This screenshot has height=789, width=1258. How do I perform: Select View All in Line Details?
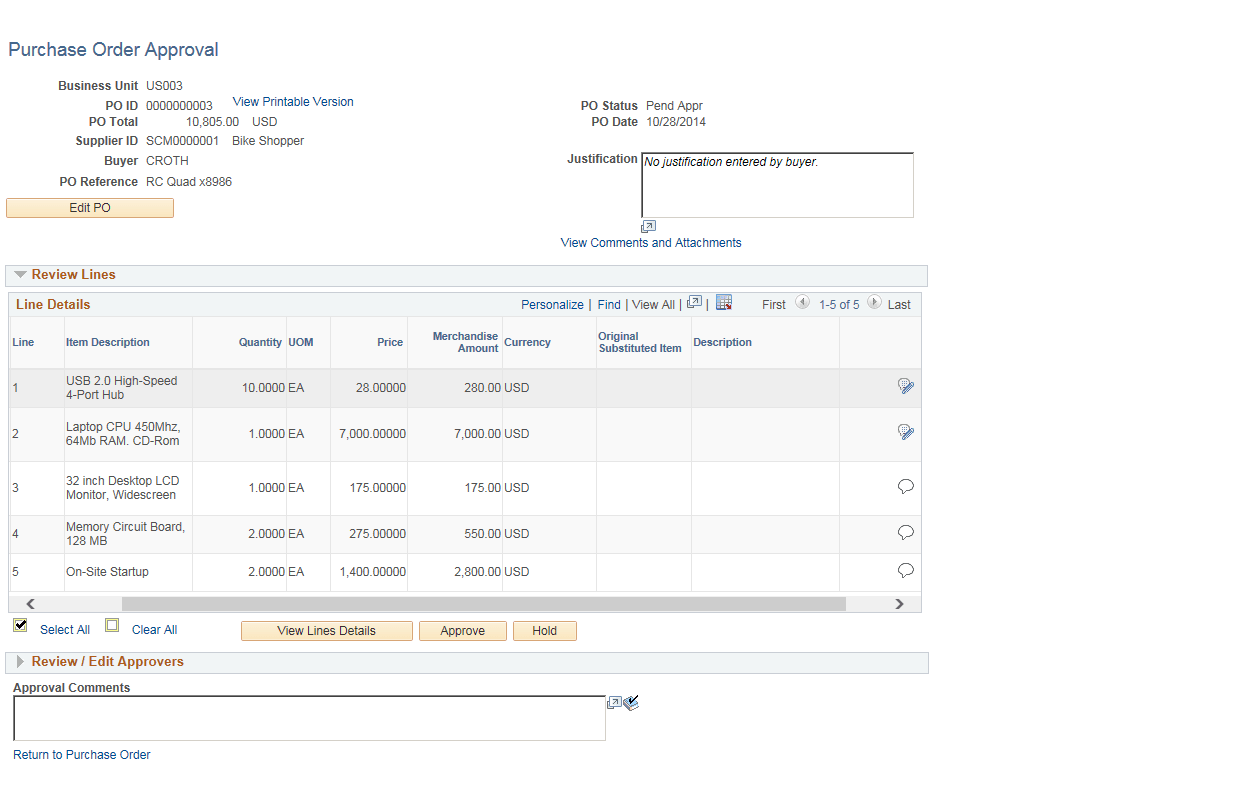pyautogui.click(x=653, y=304)
